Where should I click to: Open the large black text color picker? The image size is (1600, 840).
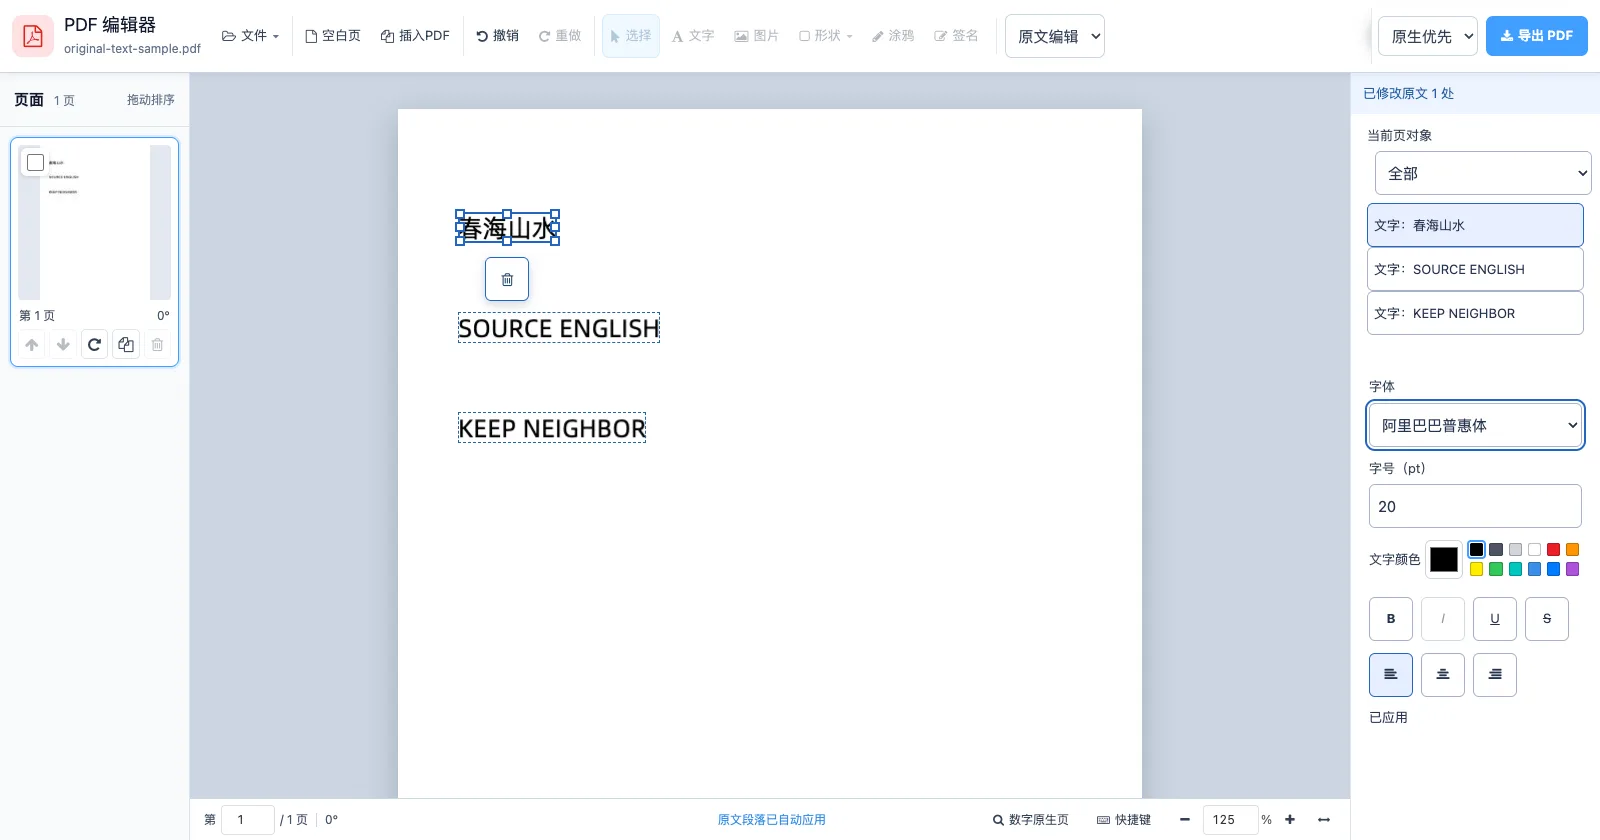click(x=1444, y=559)
